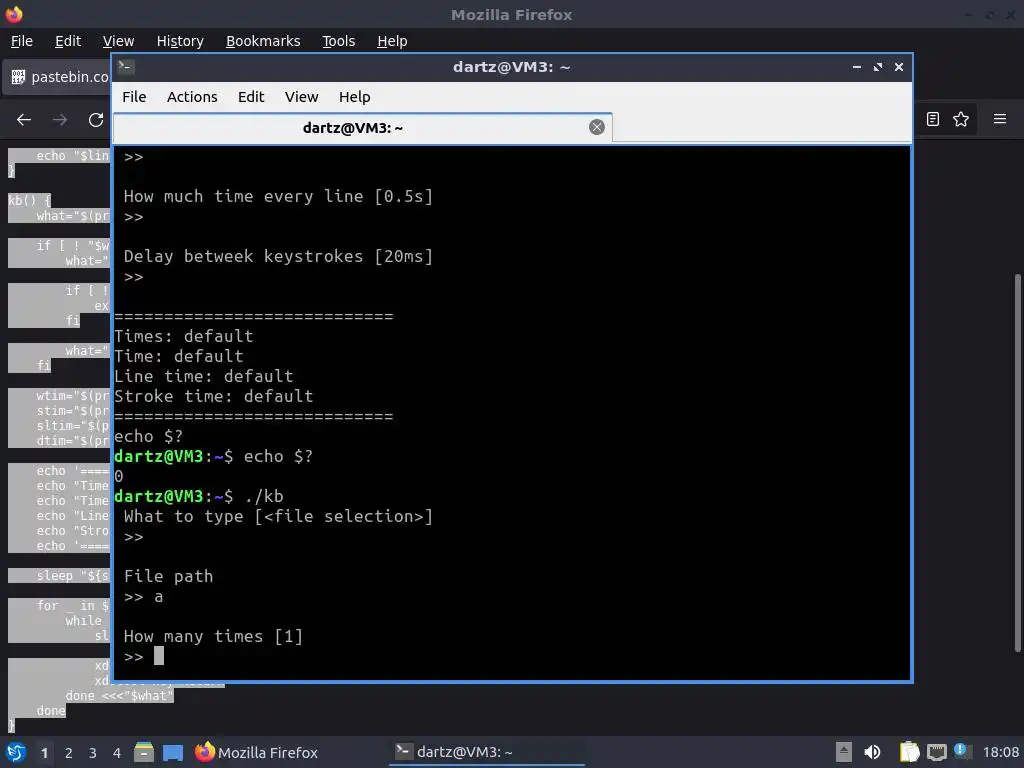
Task: Click 'How much time every line [0.5s]' text
Action: pos(278,196)
